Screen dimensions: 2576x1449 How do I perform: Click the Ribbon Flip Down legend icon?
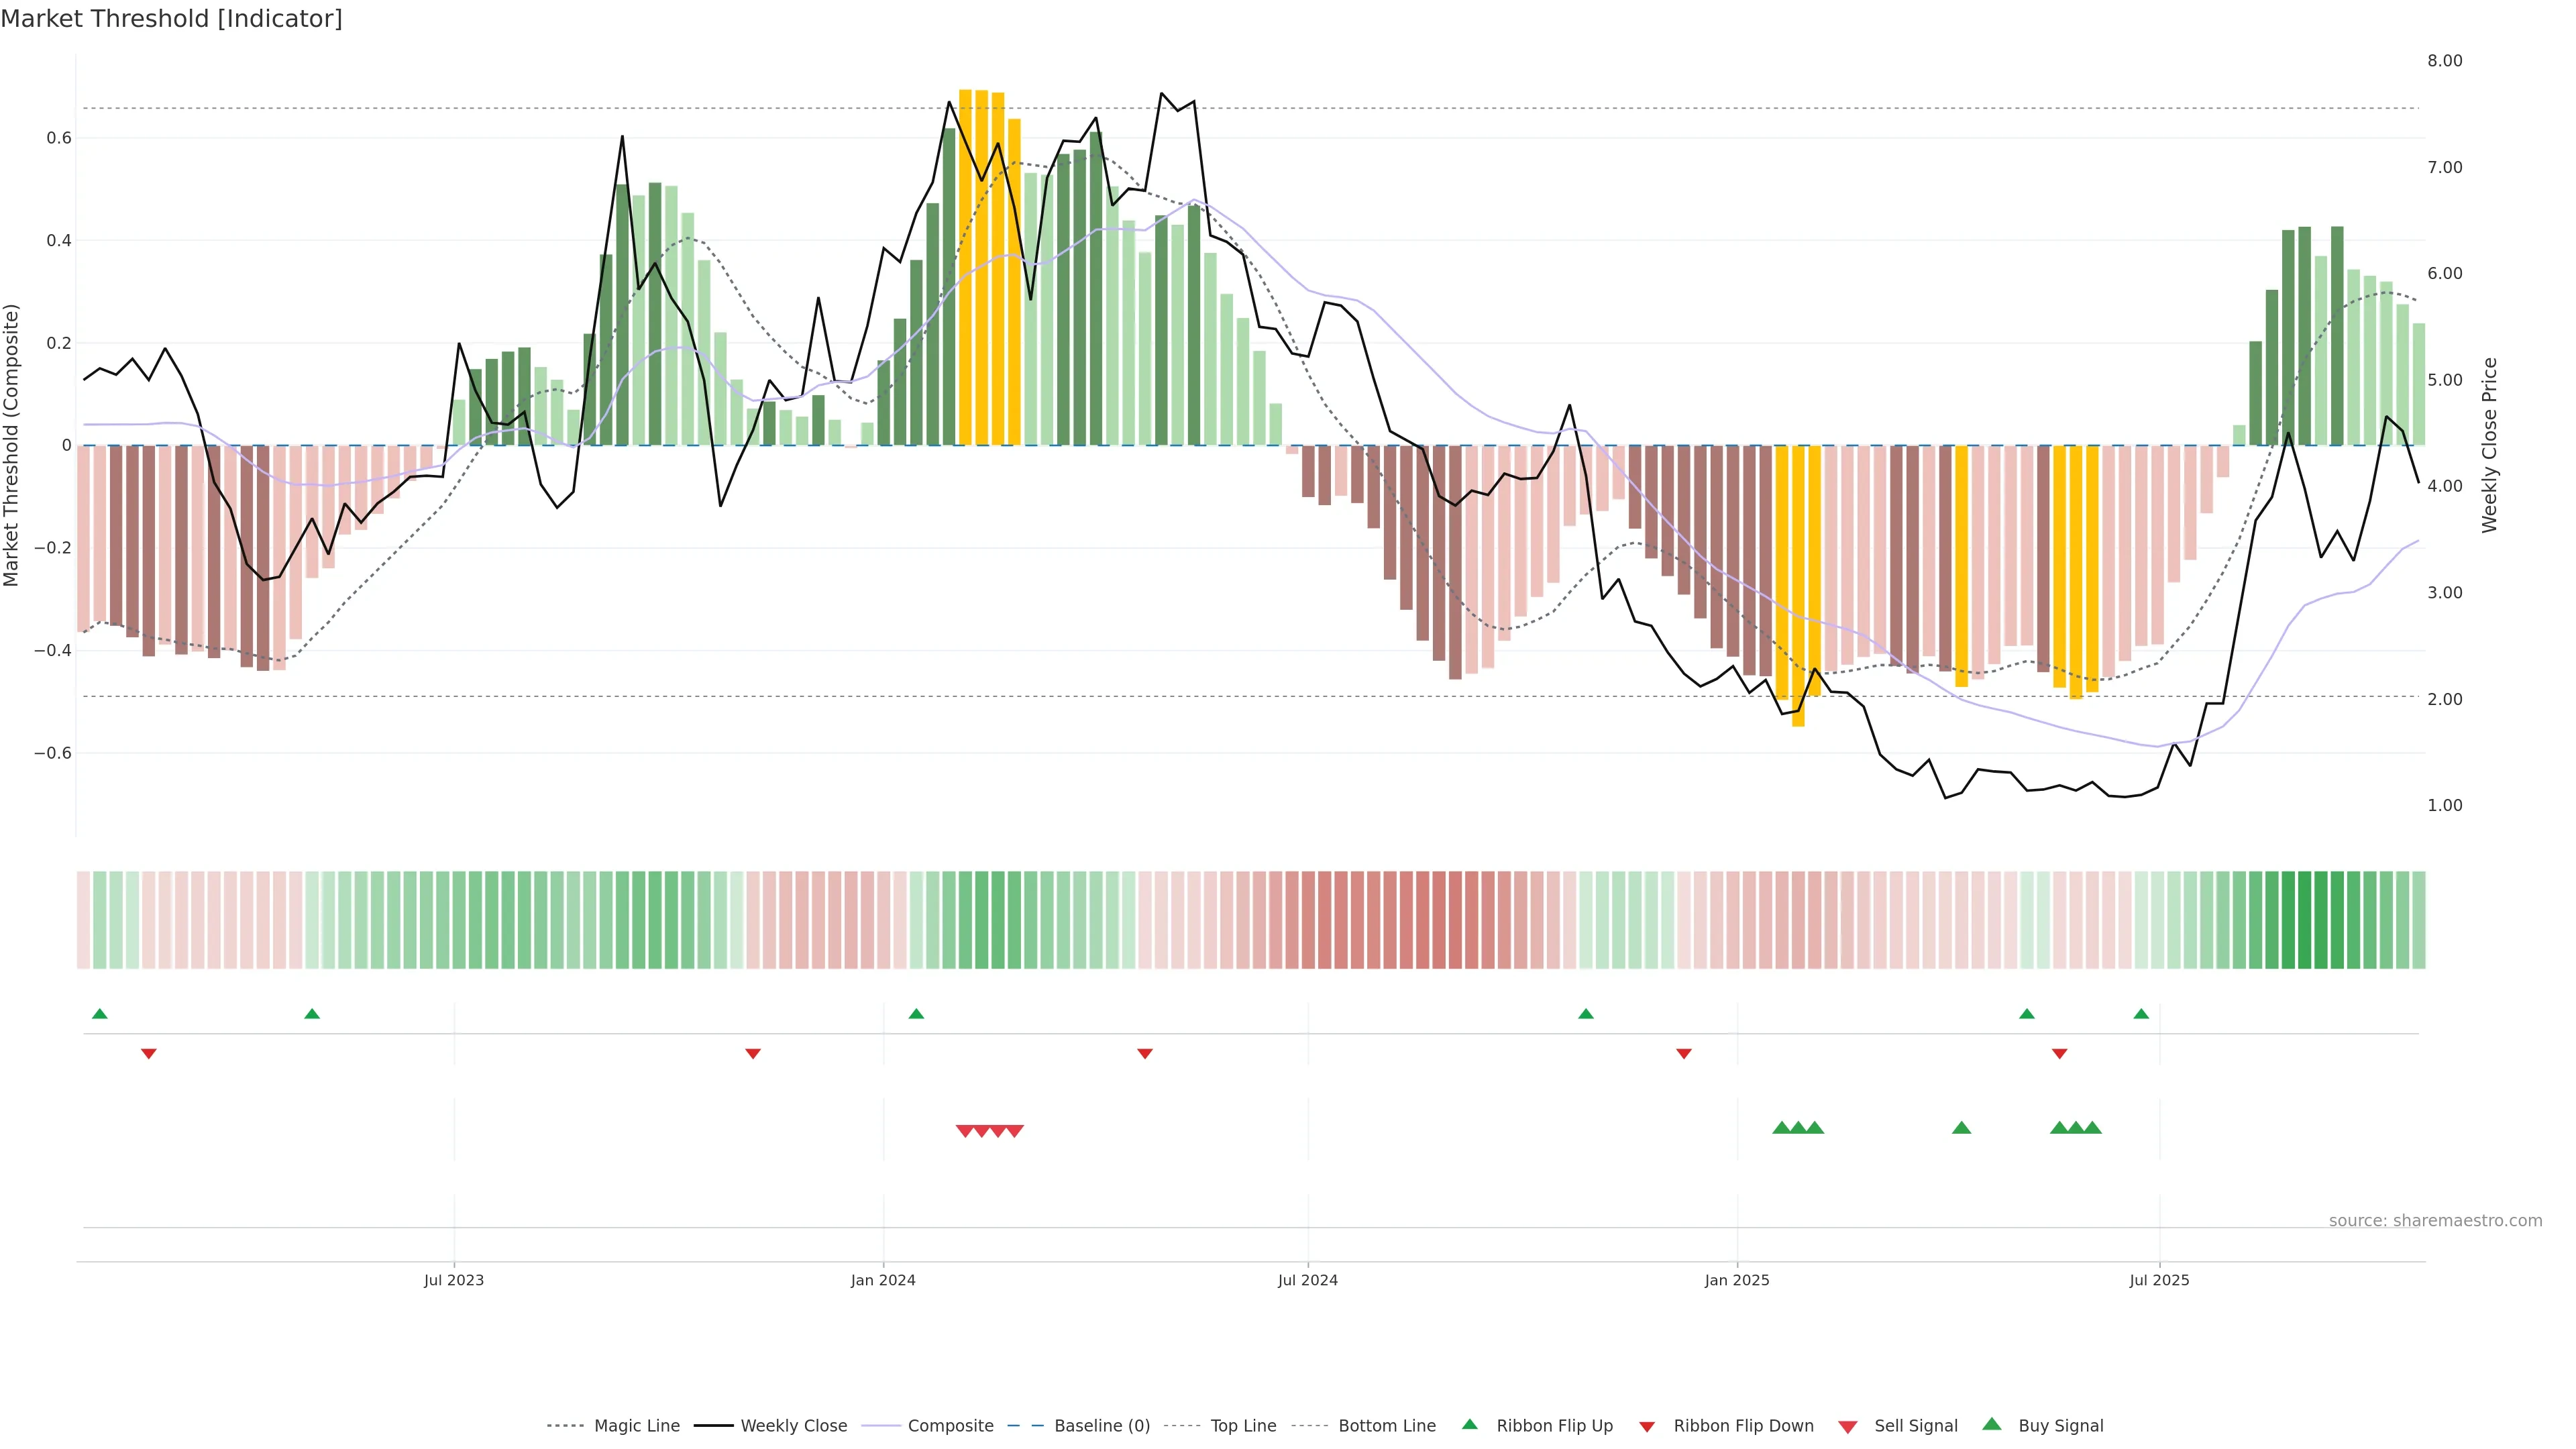[1647, 1426]
